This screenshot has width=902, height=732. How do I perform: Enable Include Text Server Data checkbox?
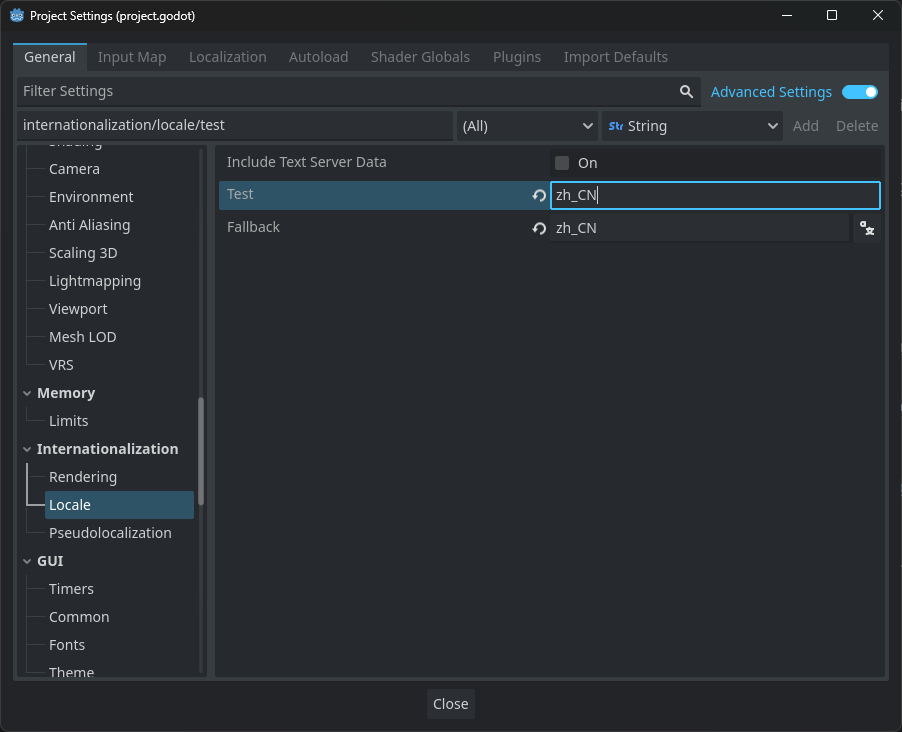pyautogui.click(x=562, y=163)
